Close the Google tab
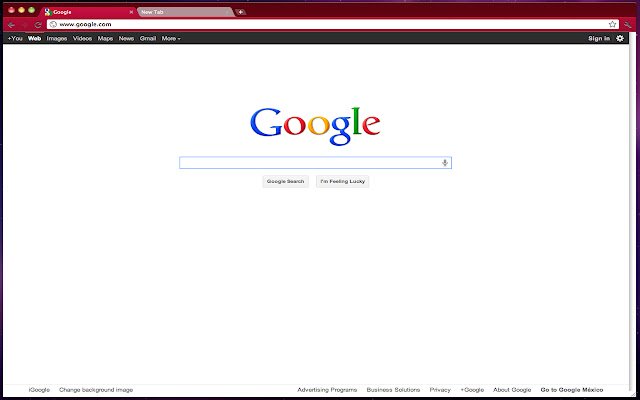The width and height of the screenshot is (640, 400). (x=131, y=12)
